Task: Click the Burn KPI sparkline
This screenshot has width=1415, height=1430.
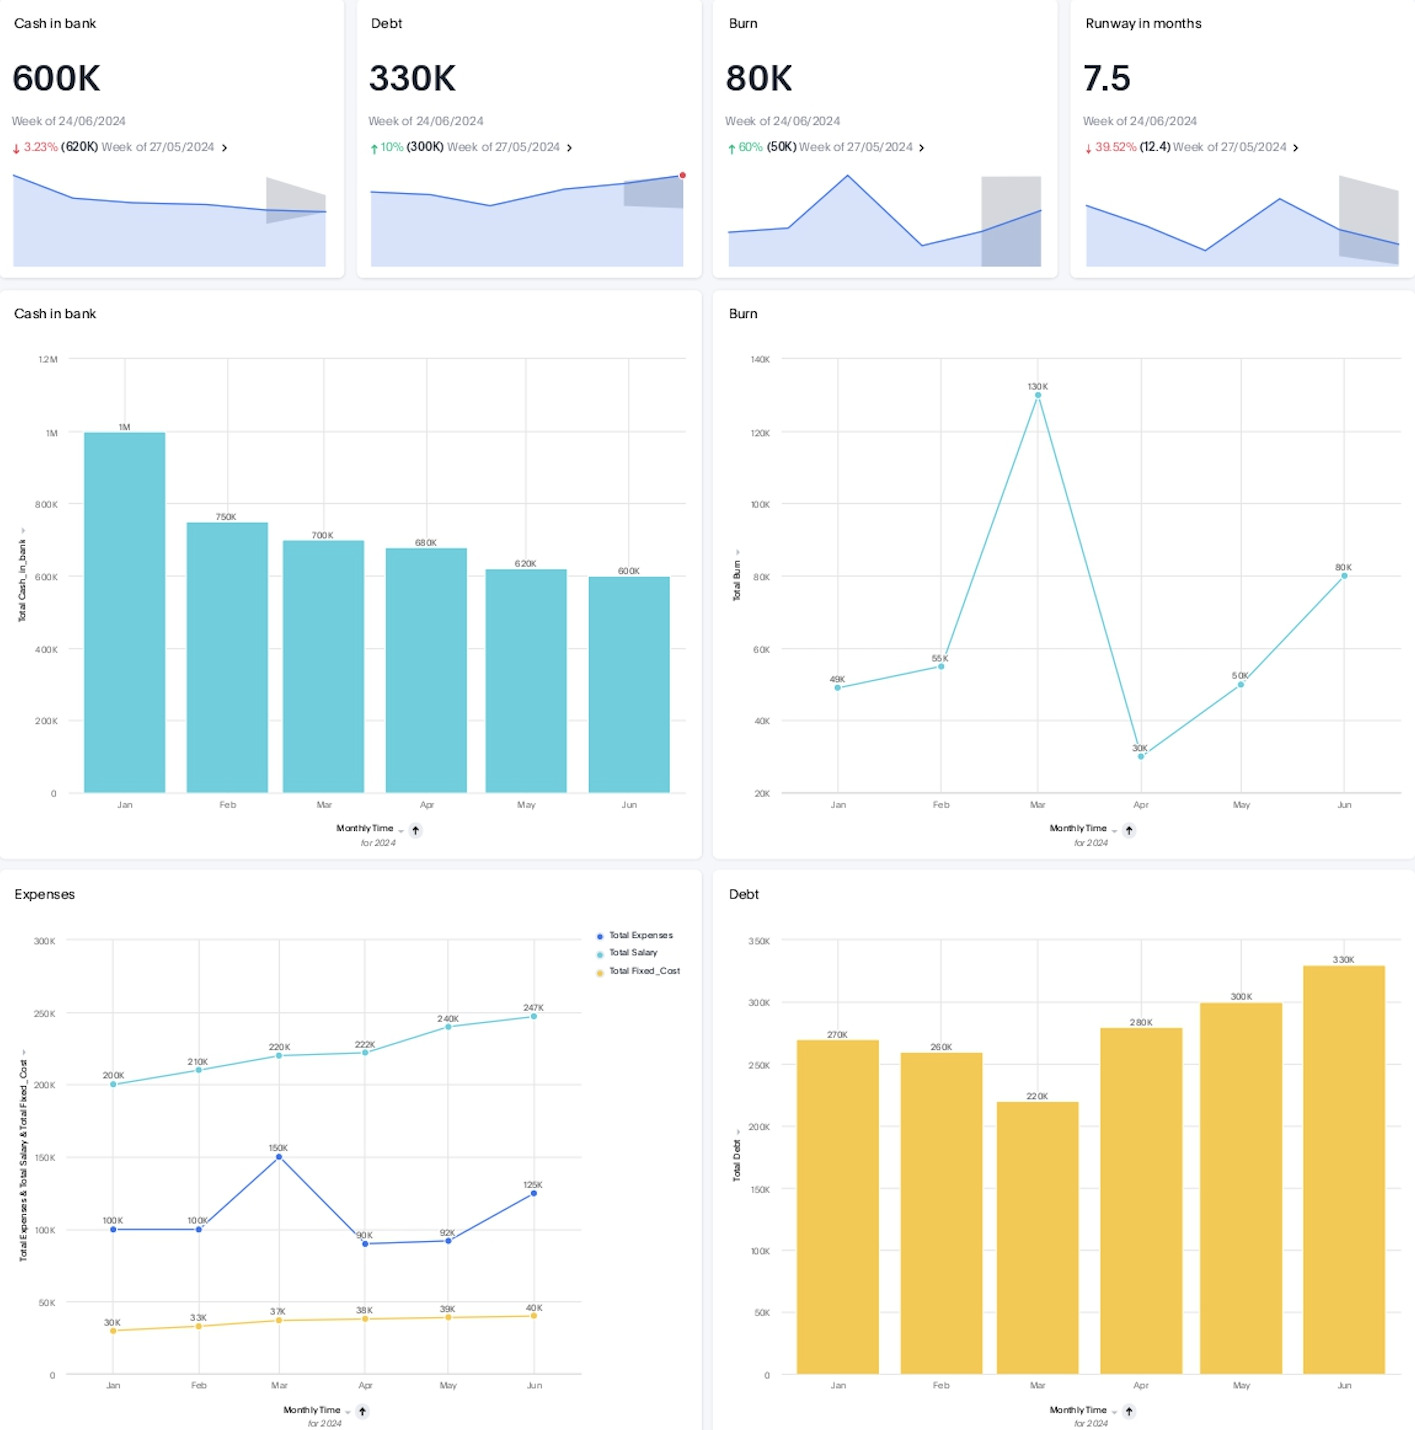Action: [885, 220]
